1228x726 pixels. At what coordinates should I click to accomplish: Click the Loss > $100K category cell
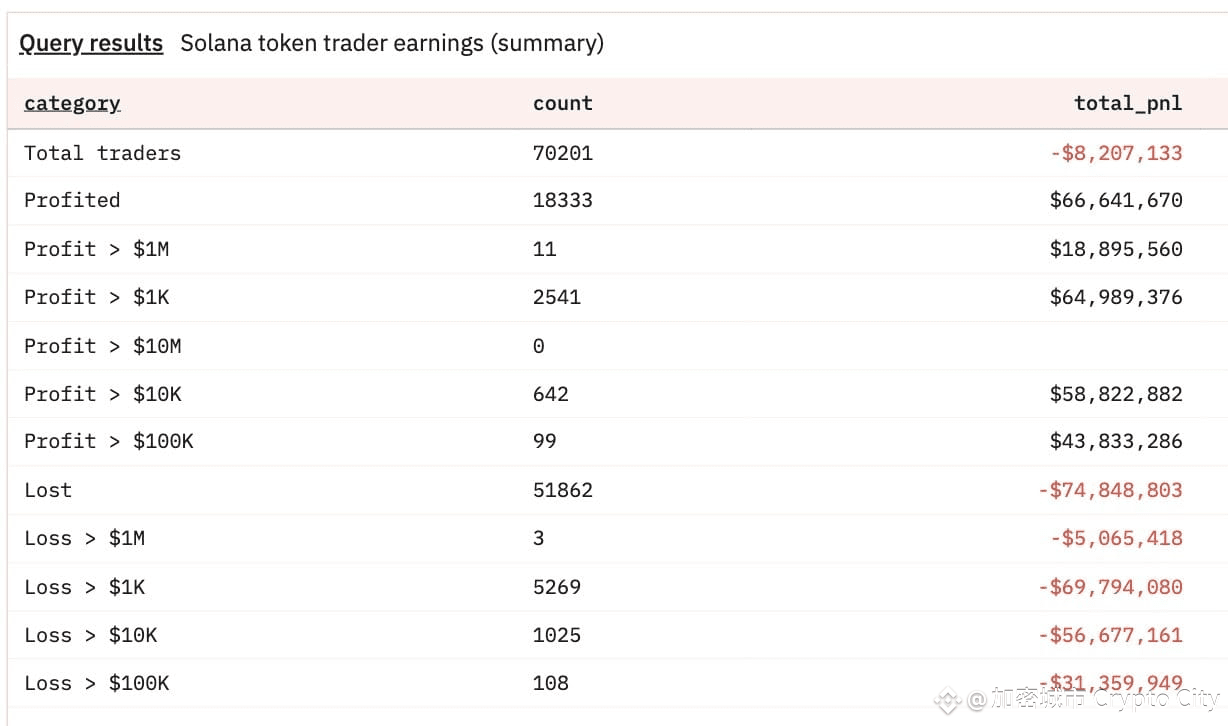[x=97, y=683]
